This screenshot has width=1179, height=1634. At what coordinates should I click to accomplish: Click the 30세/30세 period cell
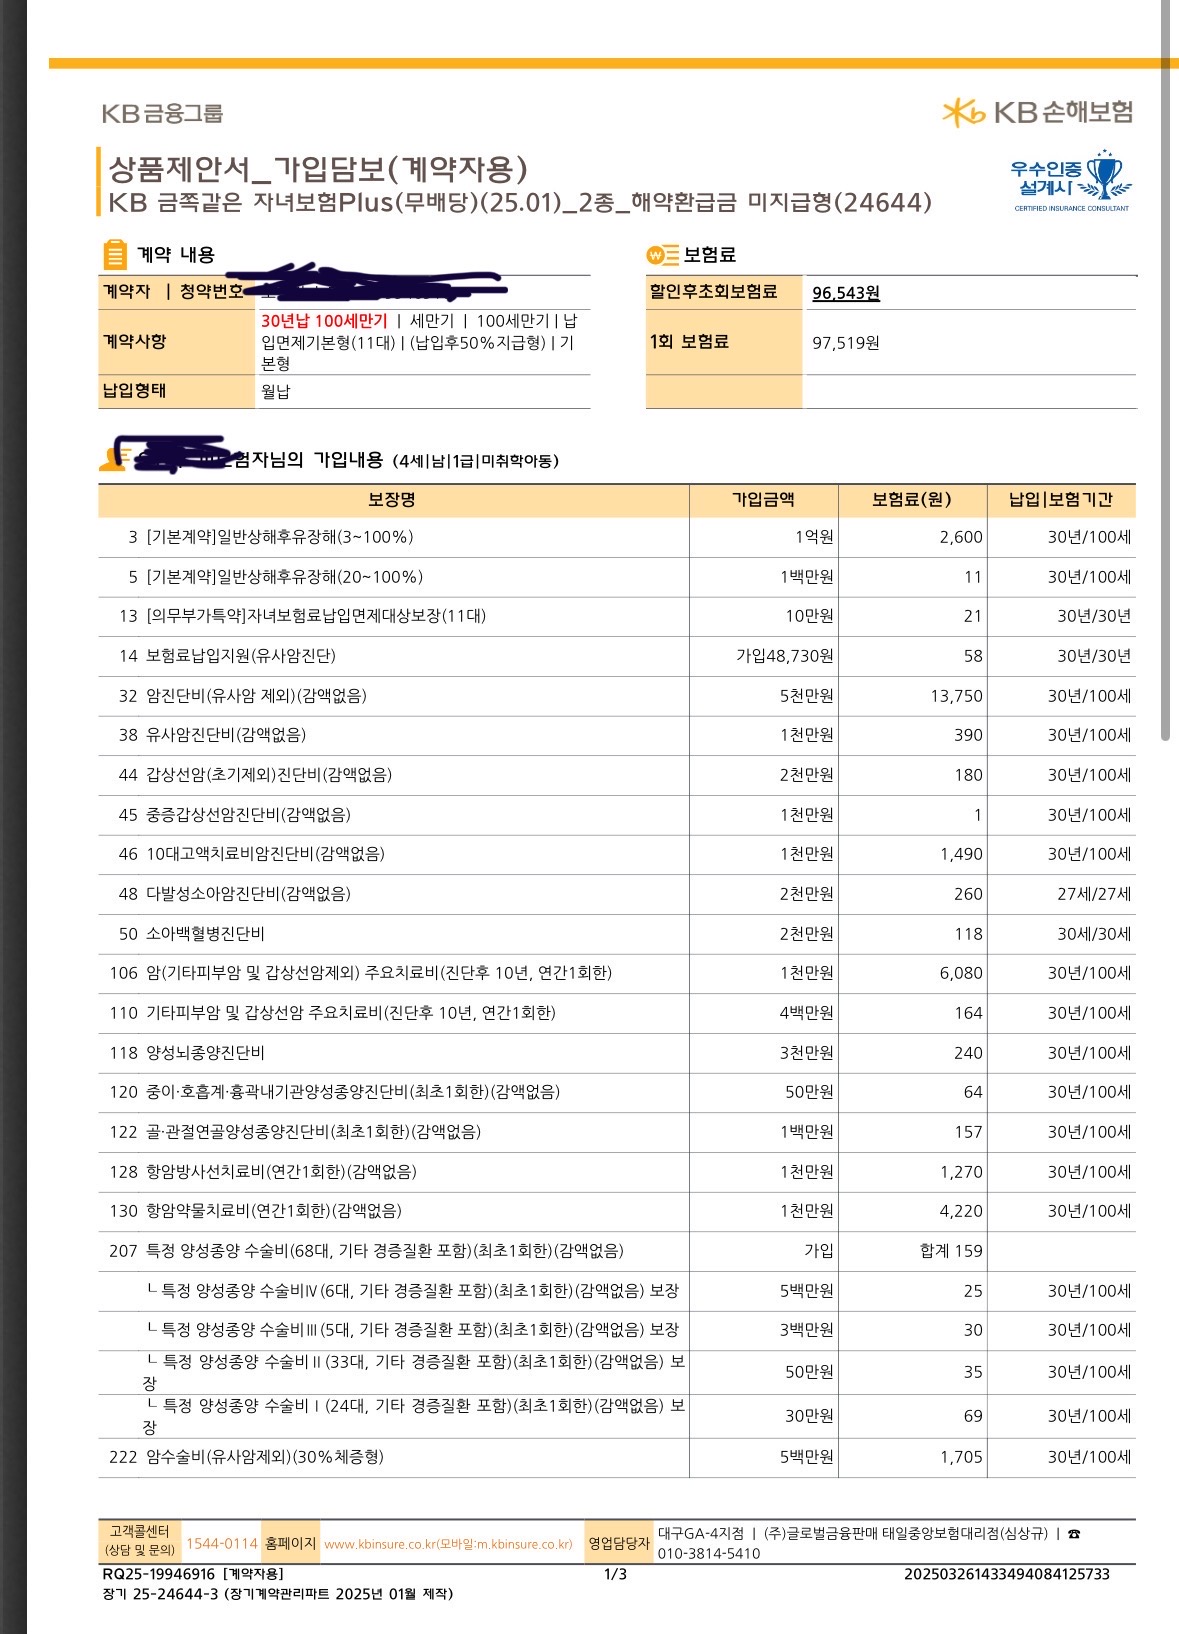(1094, 934)
